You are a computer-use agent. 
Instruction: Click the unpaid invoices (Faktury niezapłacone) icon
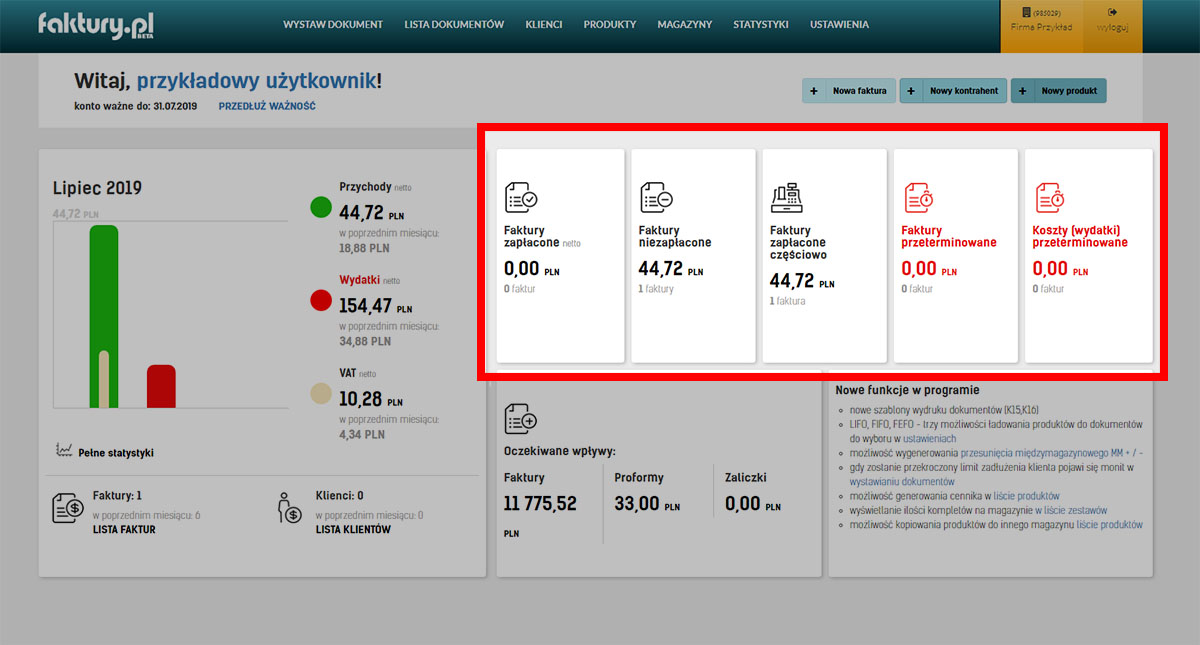point(656,199)
